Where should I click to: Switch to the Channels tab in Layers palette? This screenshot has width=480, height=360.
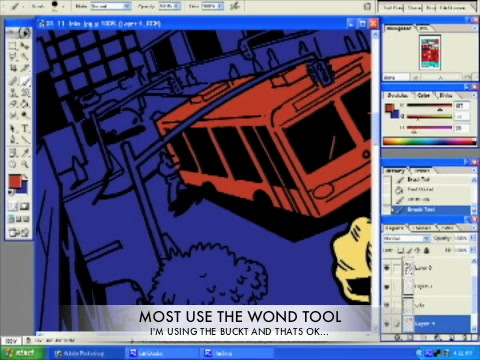point(423,228)
